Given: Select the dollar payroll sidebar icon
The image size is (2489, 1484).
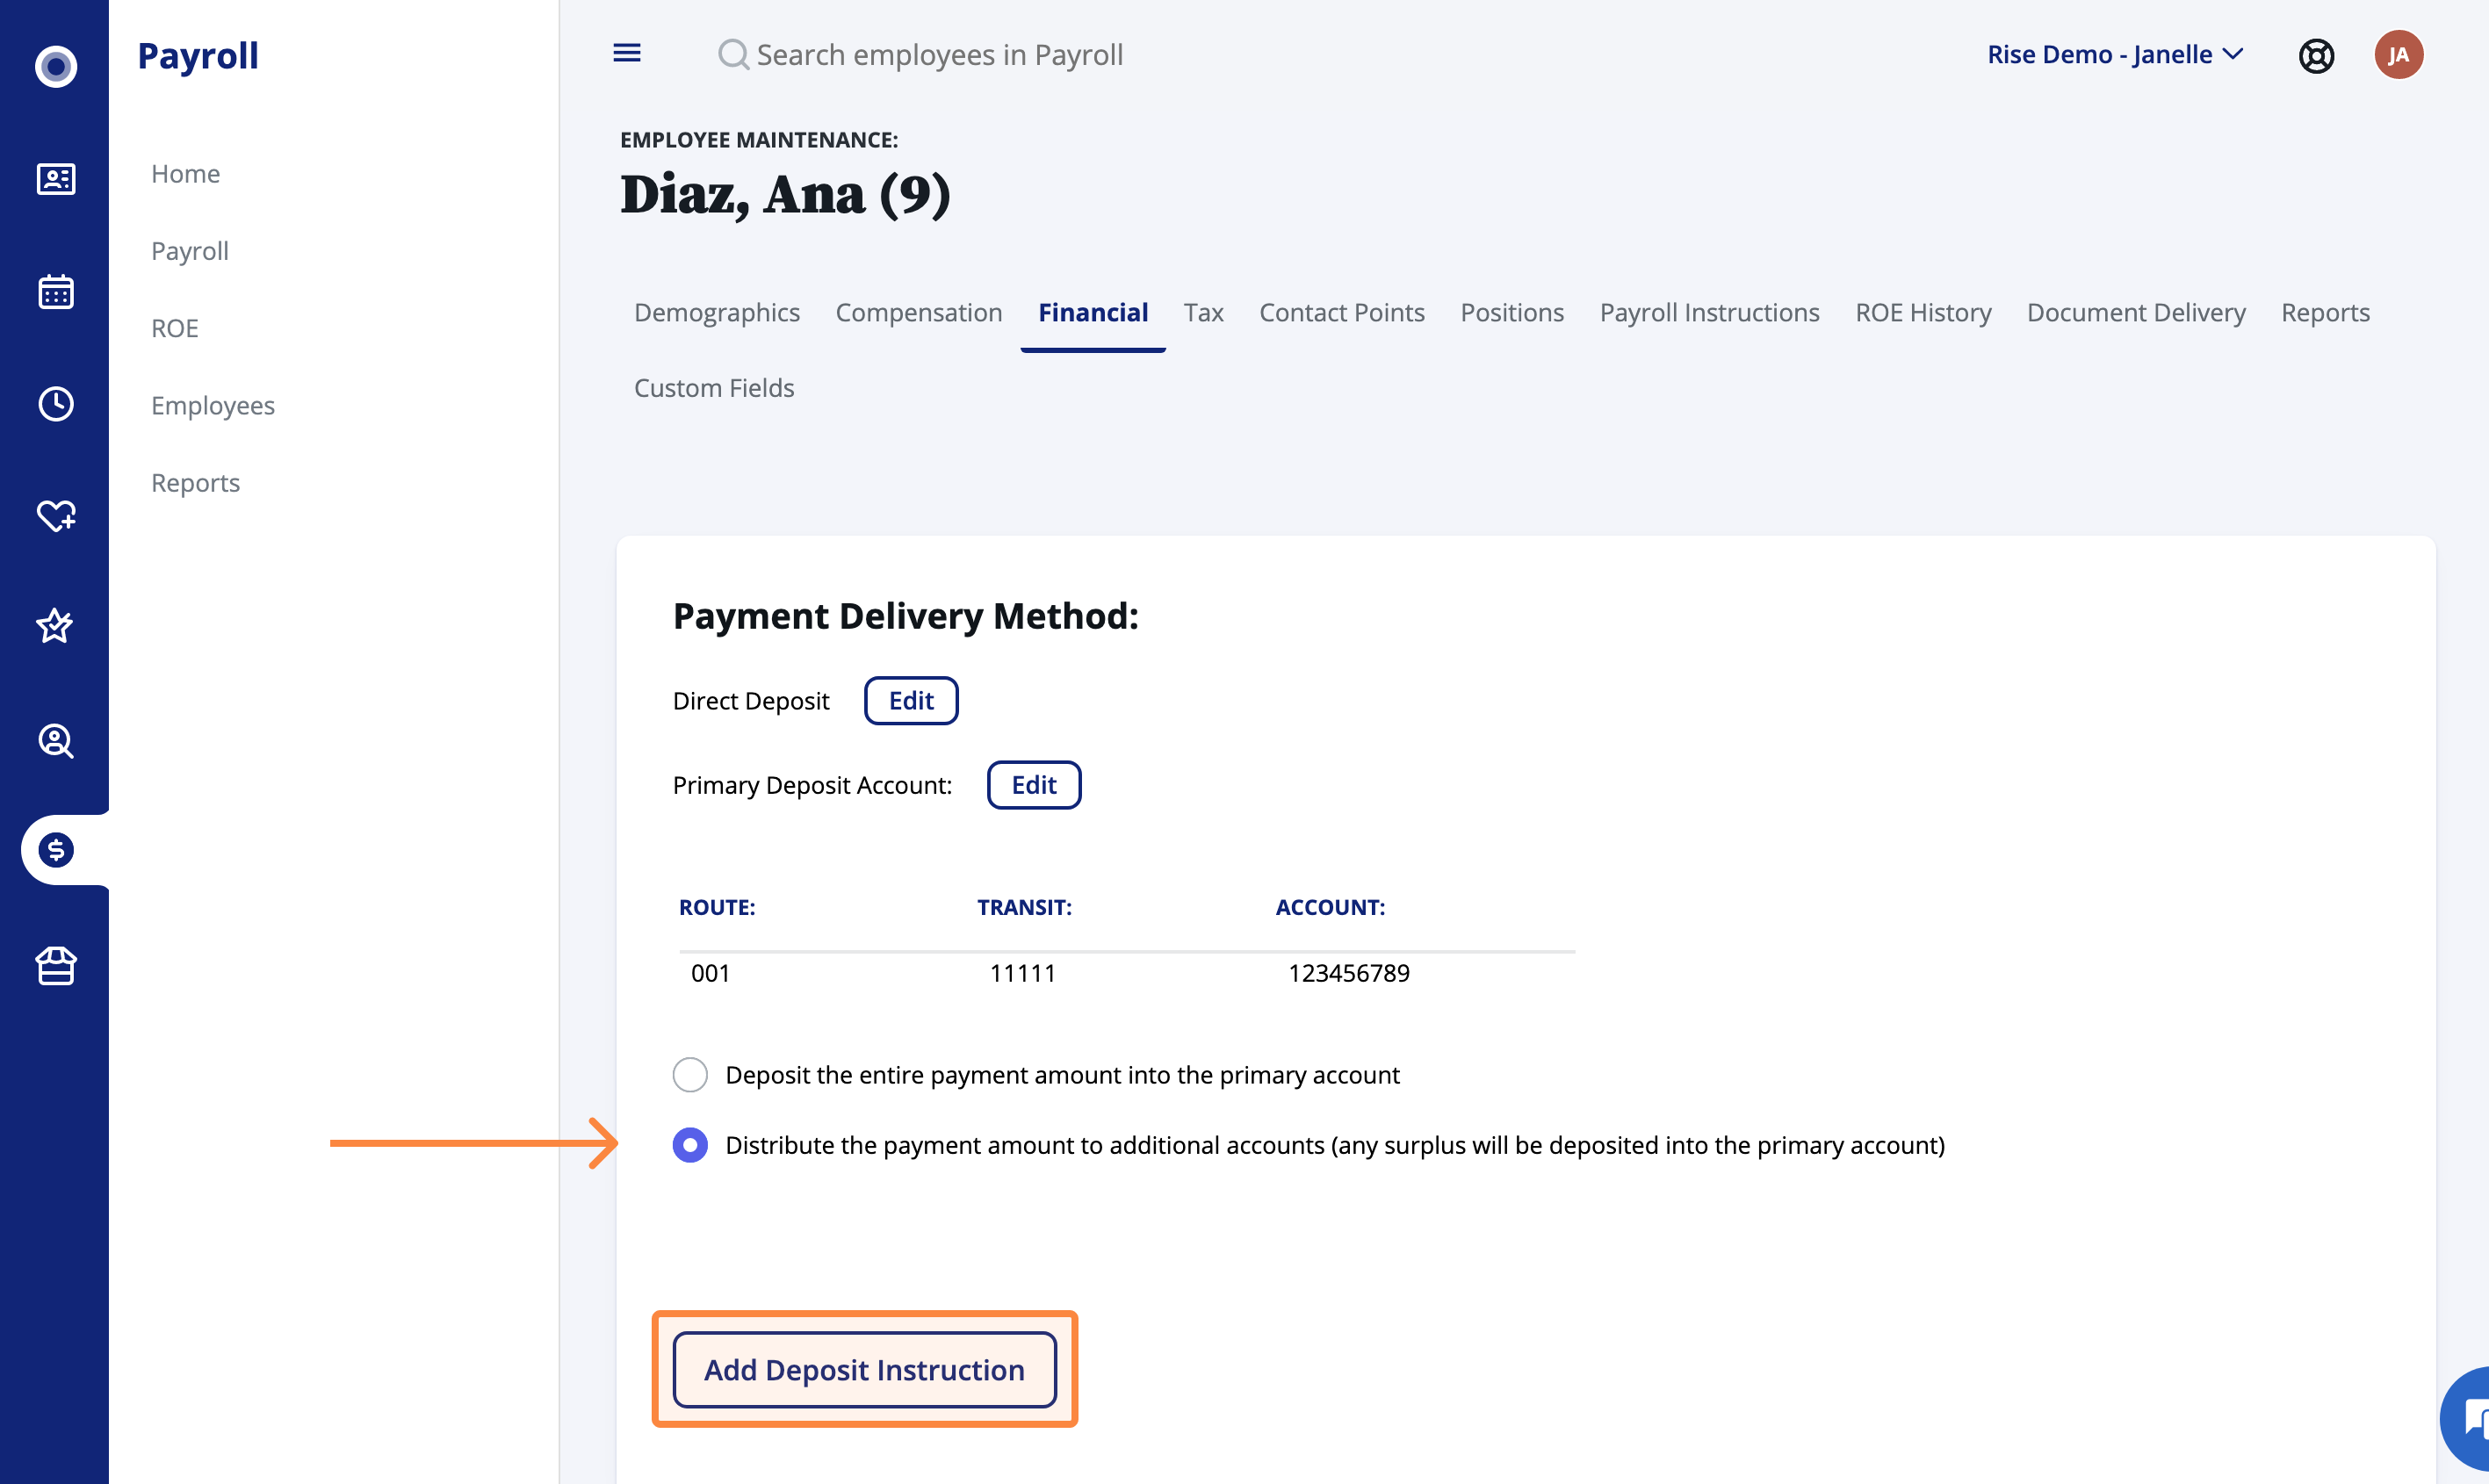Looking at the screenshot, I should 56,850.
